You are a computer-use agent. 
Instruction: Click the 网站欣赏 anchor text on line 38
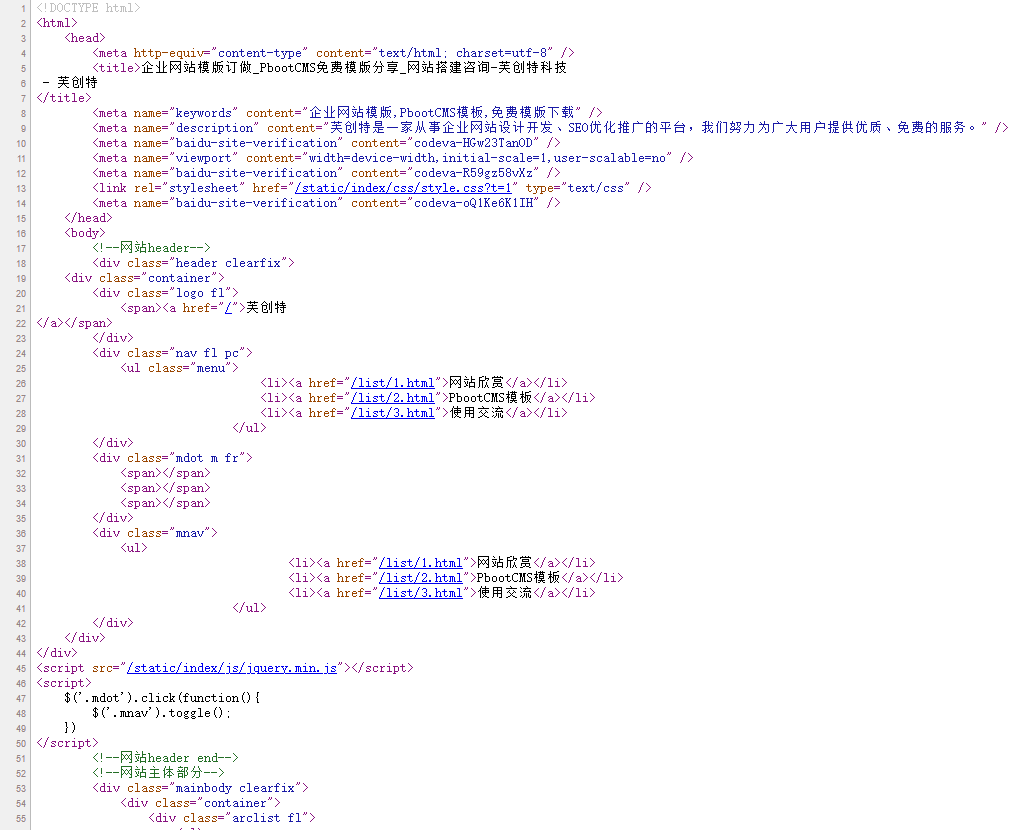pyautogui.click(x=505, y=563)
